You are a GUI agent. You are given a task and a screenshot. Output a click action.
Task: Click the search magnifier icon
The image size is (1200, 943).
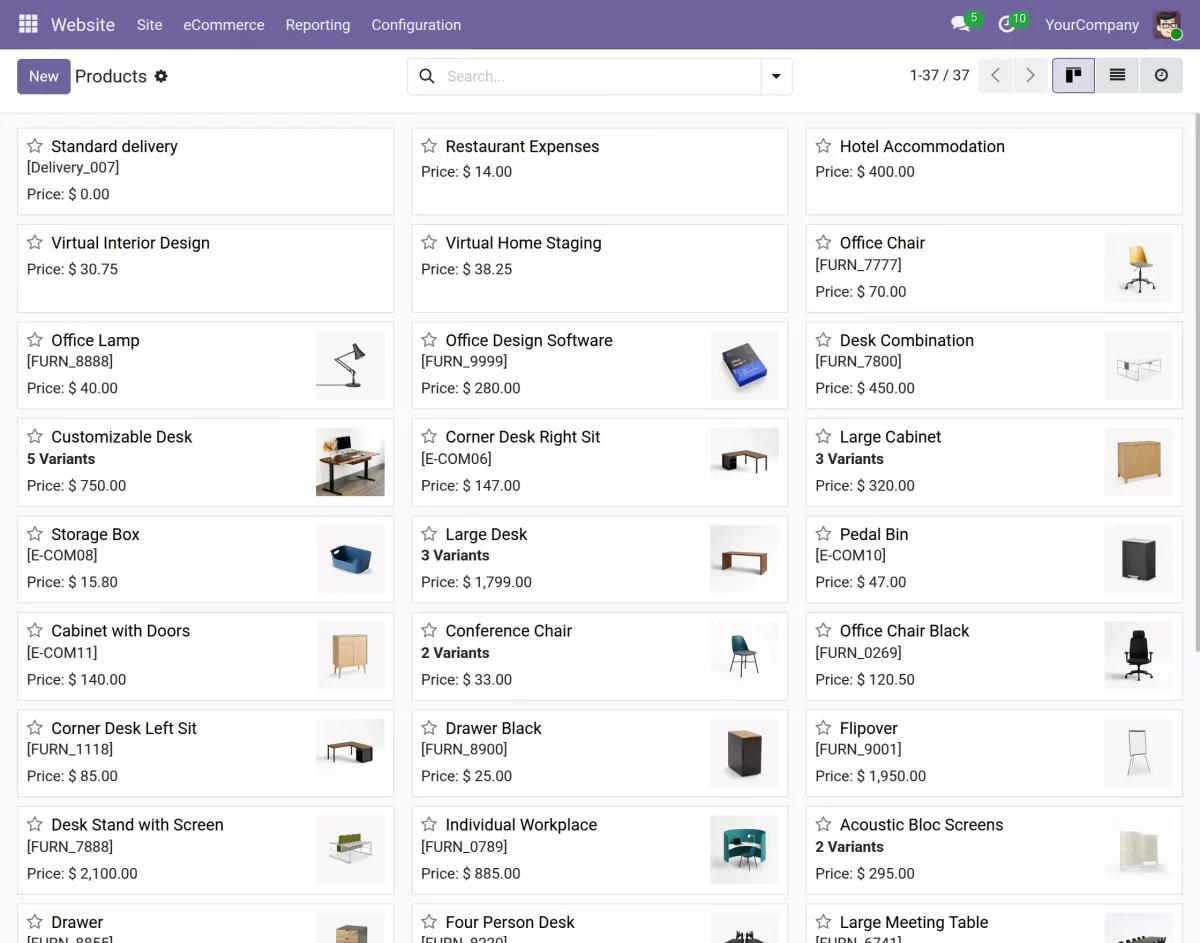(426, 76)
